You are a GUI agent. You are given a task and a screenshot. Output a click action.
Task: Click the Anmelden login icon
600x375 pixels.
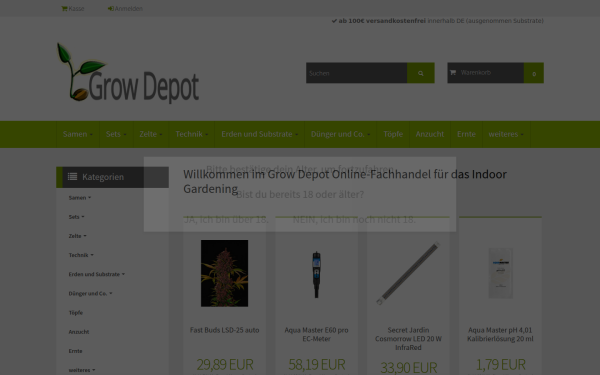(111, 8)
